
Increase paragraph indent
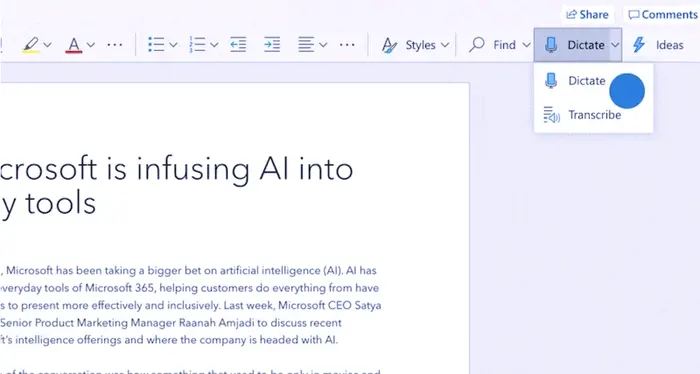[x=272, y=45]
